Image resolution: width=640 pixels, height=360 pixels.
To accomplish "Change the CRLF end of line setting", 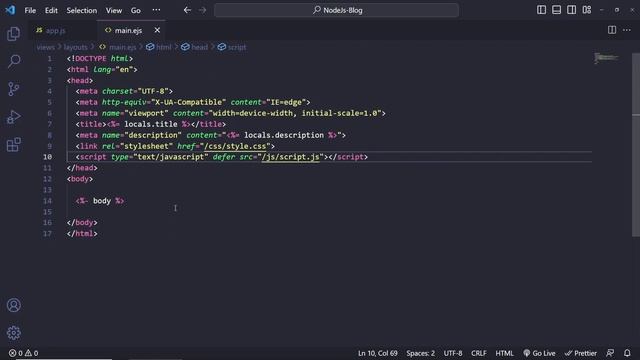I will (x=479, y=353).
